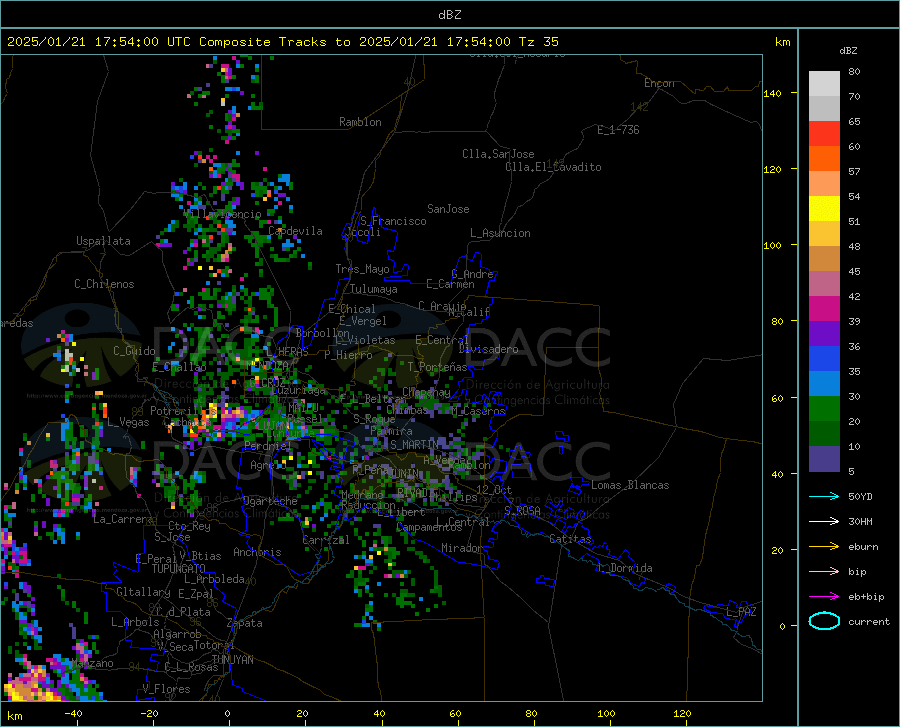
Task: Click the 'Uspallata' map label
Action: [x=103, y=241]
